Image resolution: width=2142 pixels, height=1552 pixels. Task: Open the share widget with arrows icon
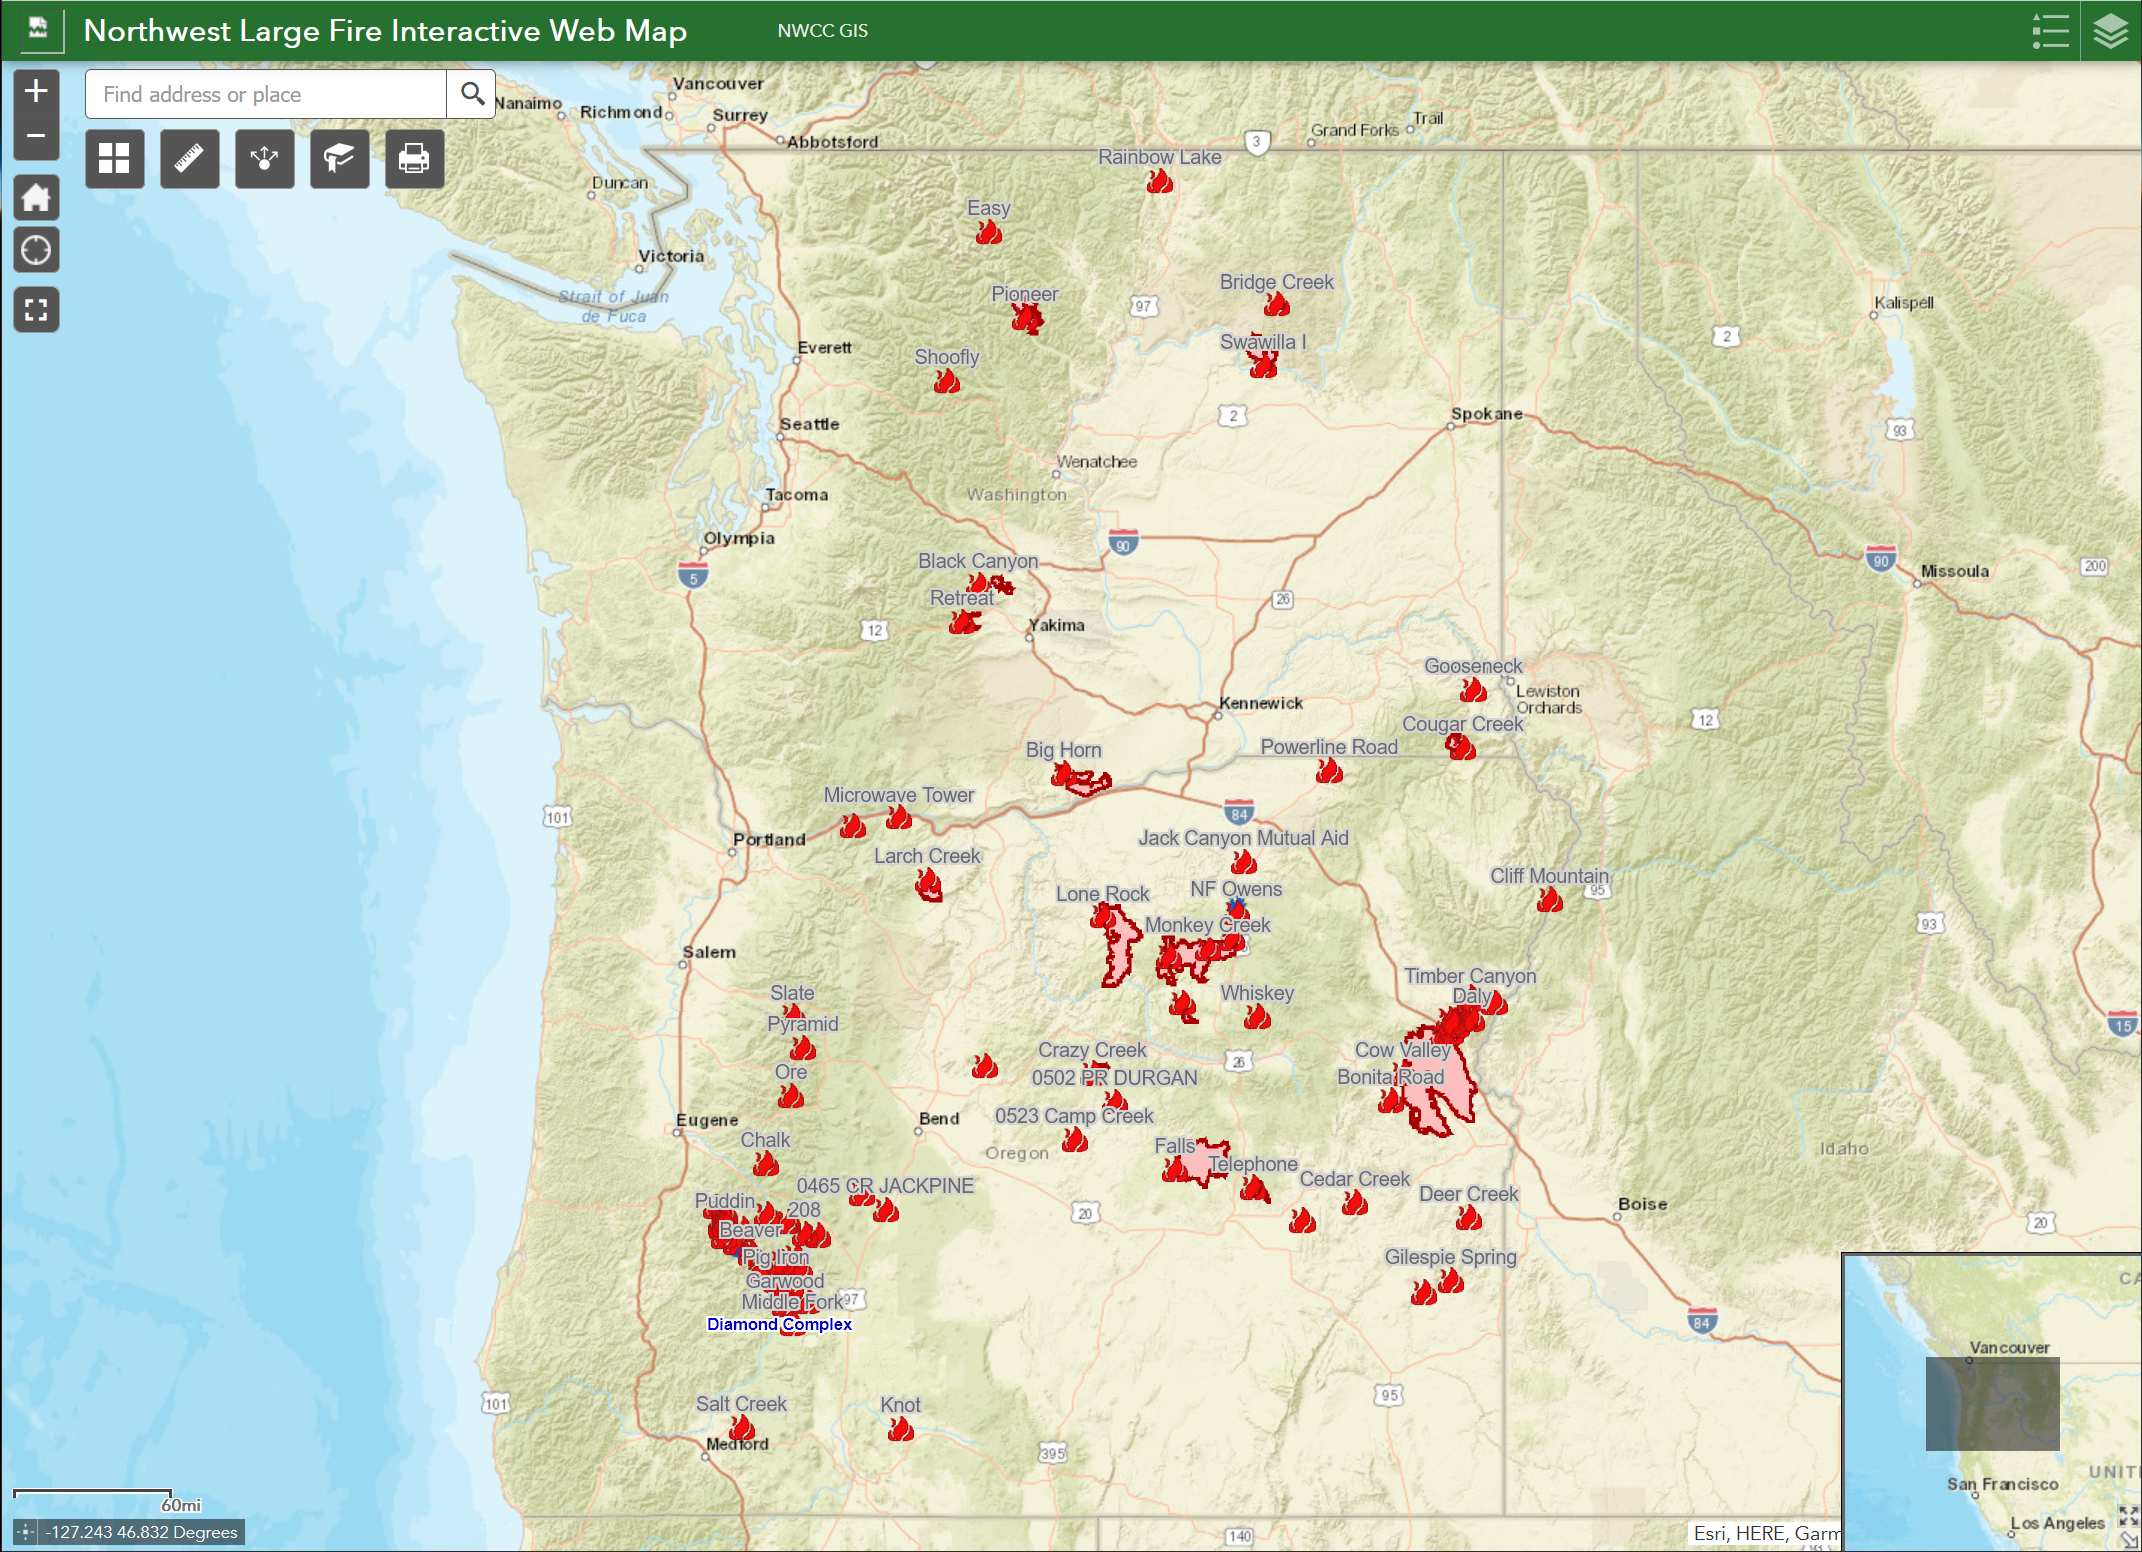[x=264, y=159]
